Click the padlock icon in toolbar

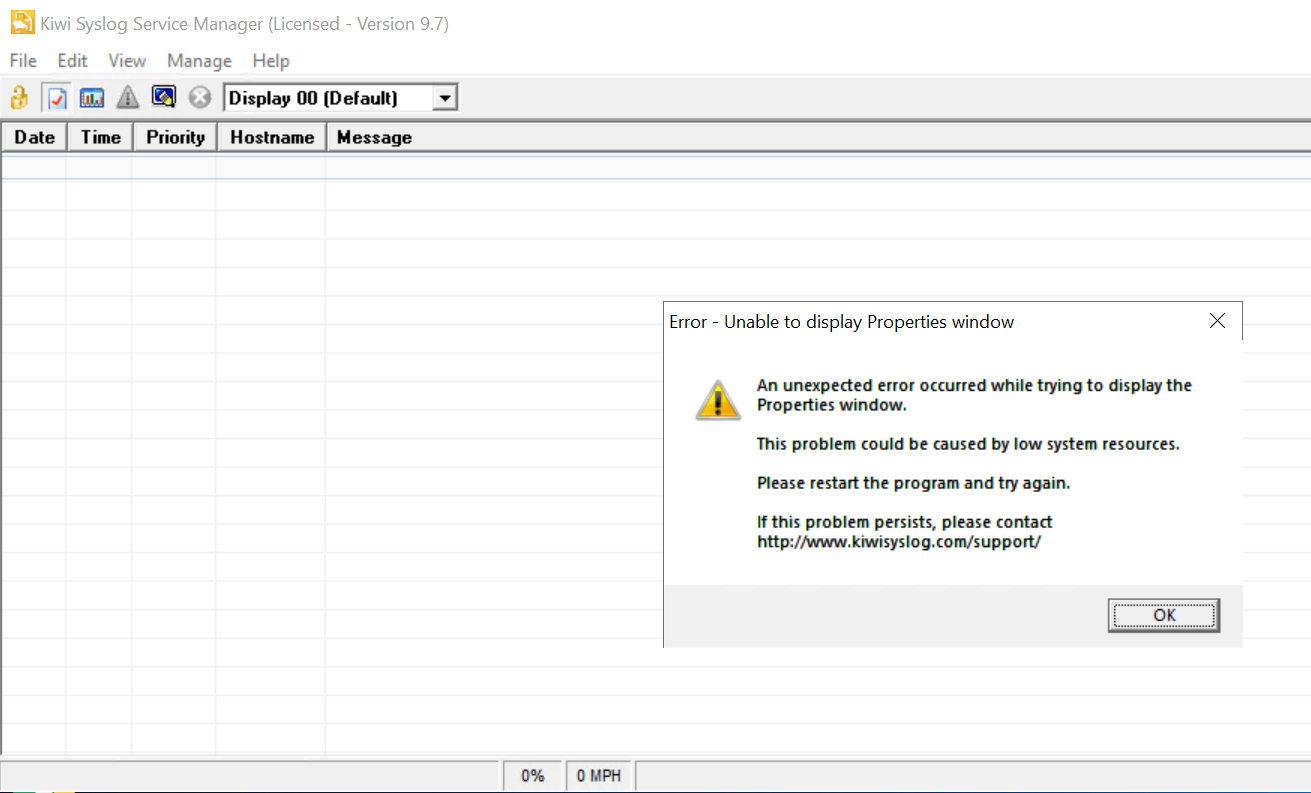(19, 98)
